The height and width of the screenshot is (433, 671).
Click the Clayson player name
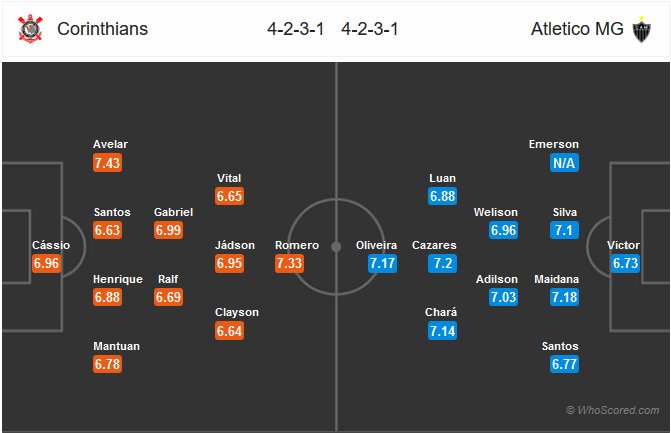click(x=237, y=312)
